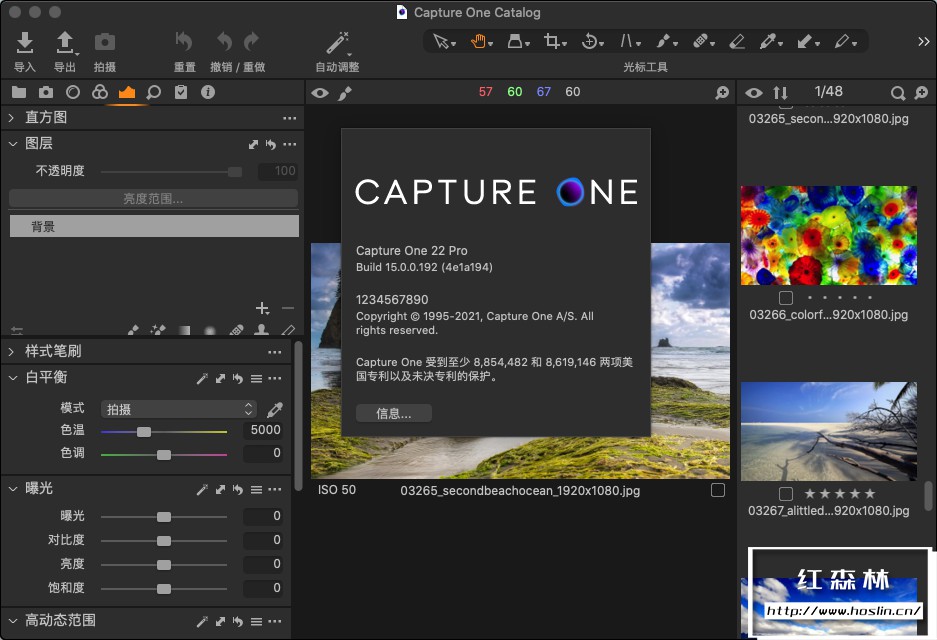The width and height of the screenshot is (937, 640).
Task: Select the beach driftwood thumbnail image
Action: (x=828, y=431)
